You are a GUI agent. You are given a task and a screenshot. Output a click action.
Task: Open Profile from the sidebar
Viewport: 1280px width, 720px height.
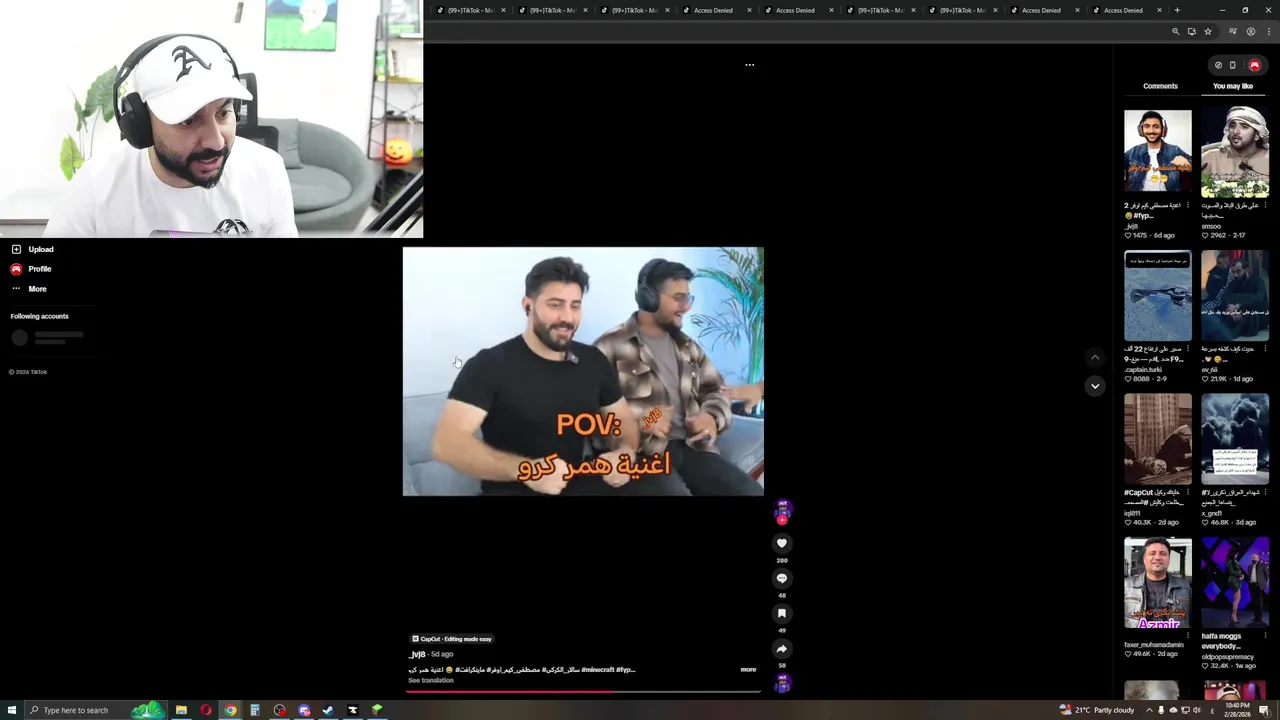click(30, 269)
